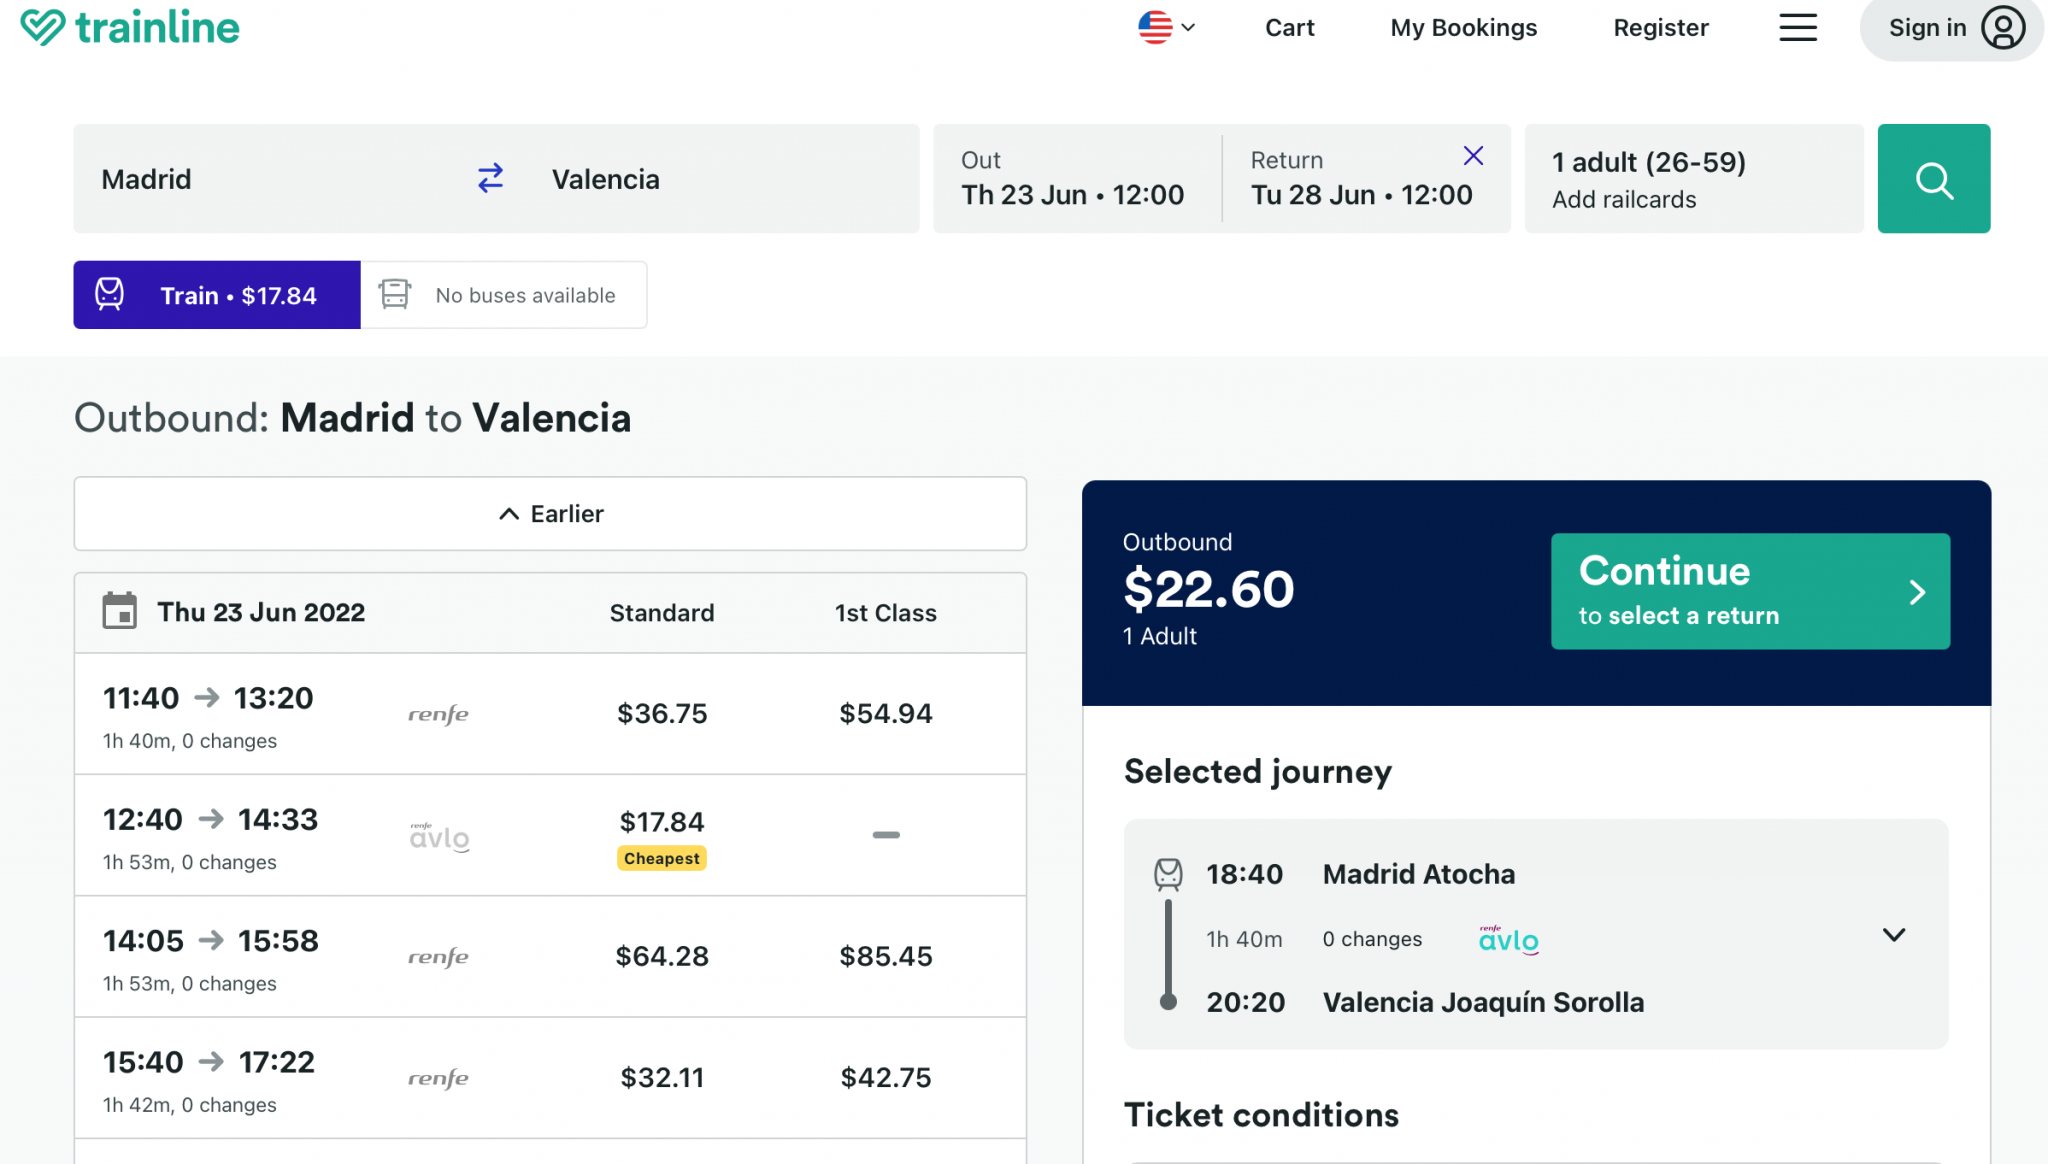The width and height of the screenshot is (2048, 1164).
Task: Show earlier outbound trains
Action: tap(550, 514)
